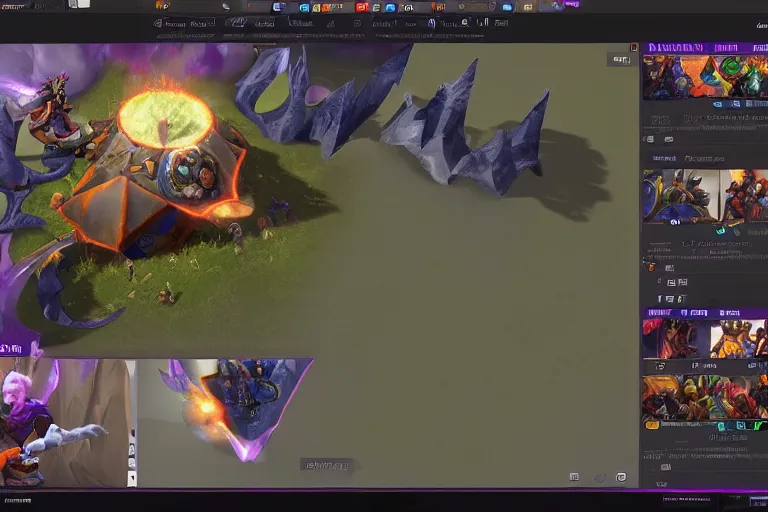
Task: Click the gray label button at viewport bottom
Action: click(327, 465)
